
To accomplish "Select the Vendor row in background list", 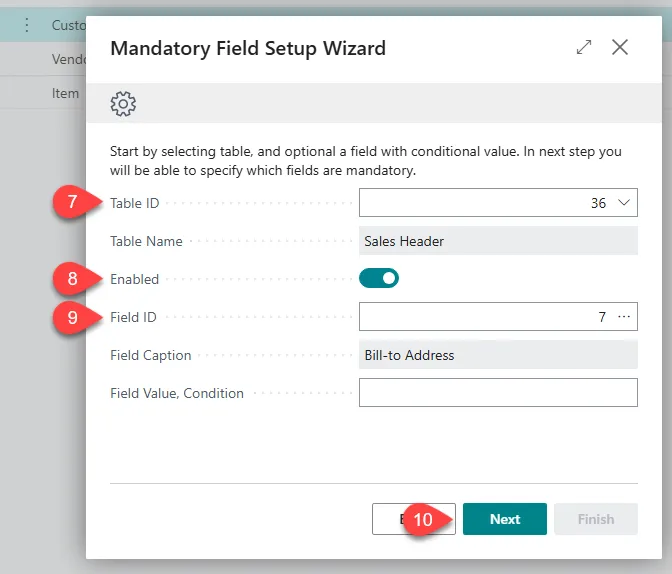I will [x=66, y=59].
